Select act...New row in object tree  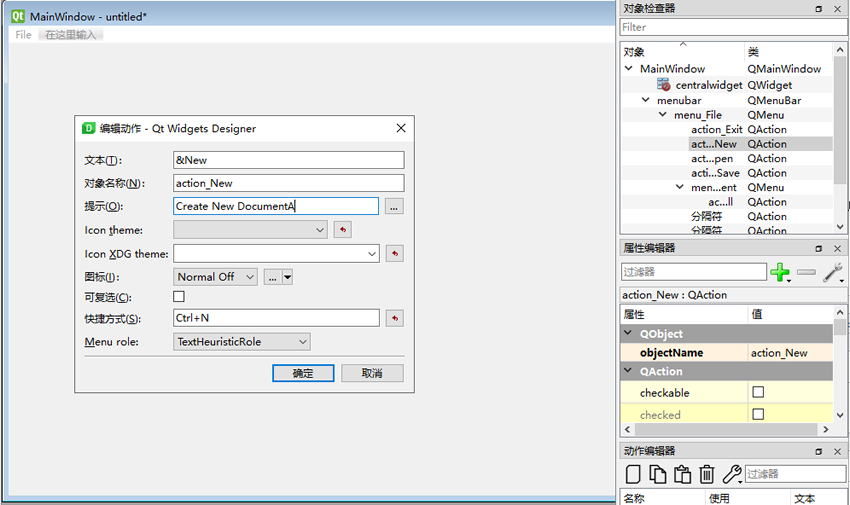click(713, 144)
